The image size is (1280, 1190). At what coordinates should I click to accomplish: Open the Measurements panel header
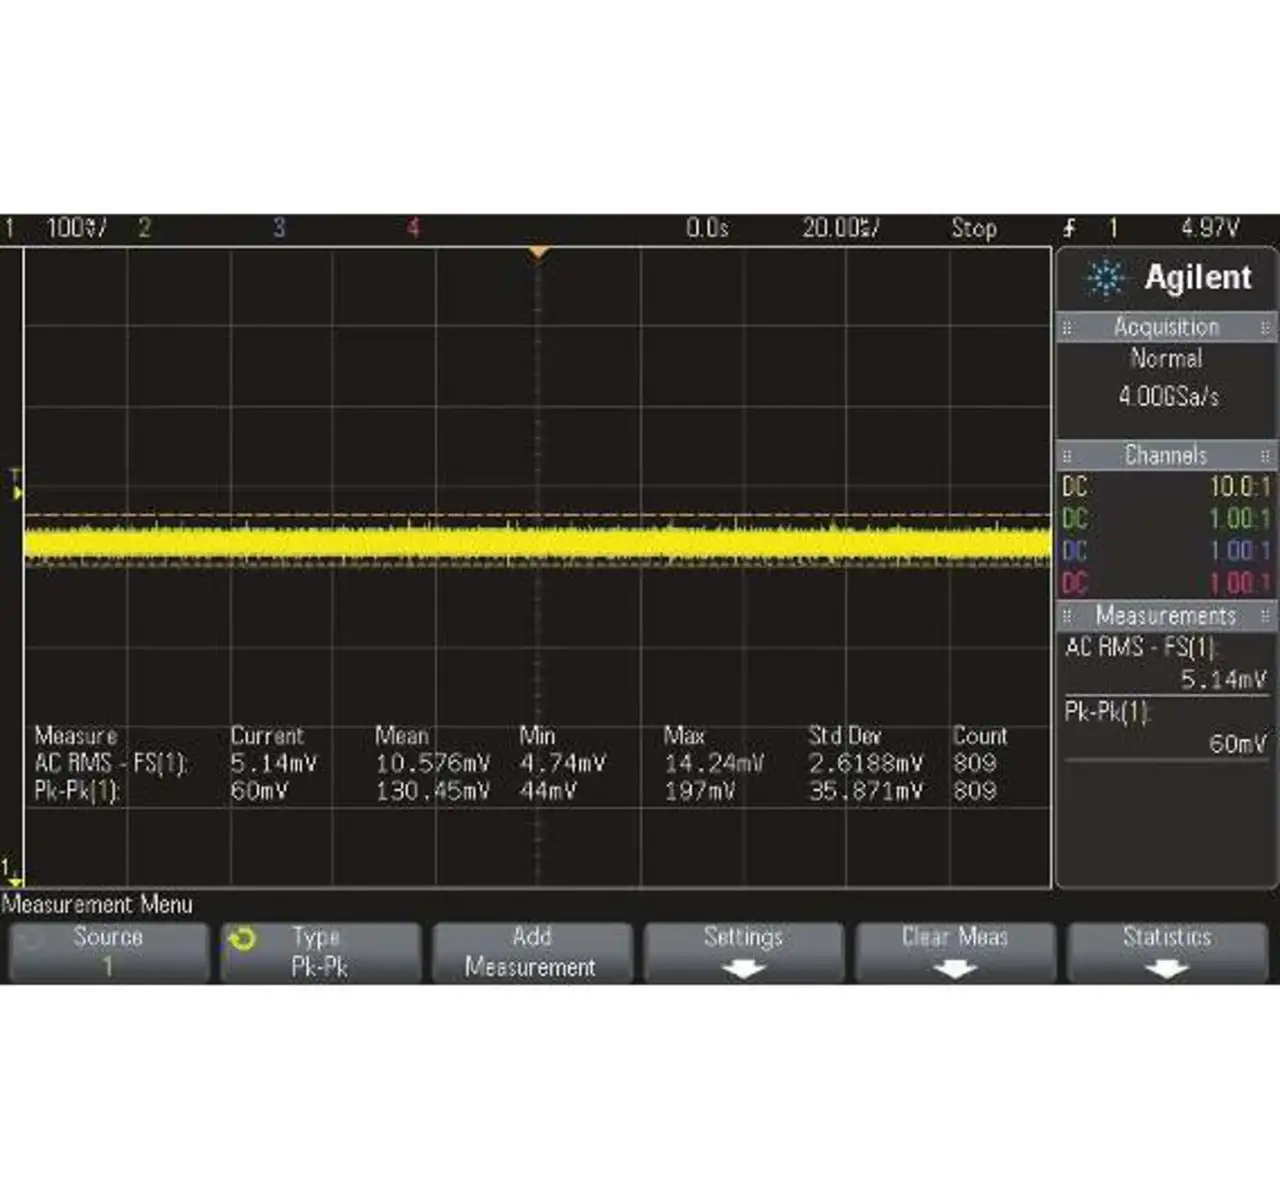(x=1166, y=615)
